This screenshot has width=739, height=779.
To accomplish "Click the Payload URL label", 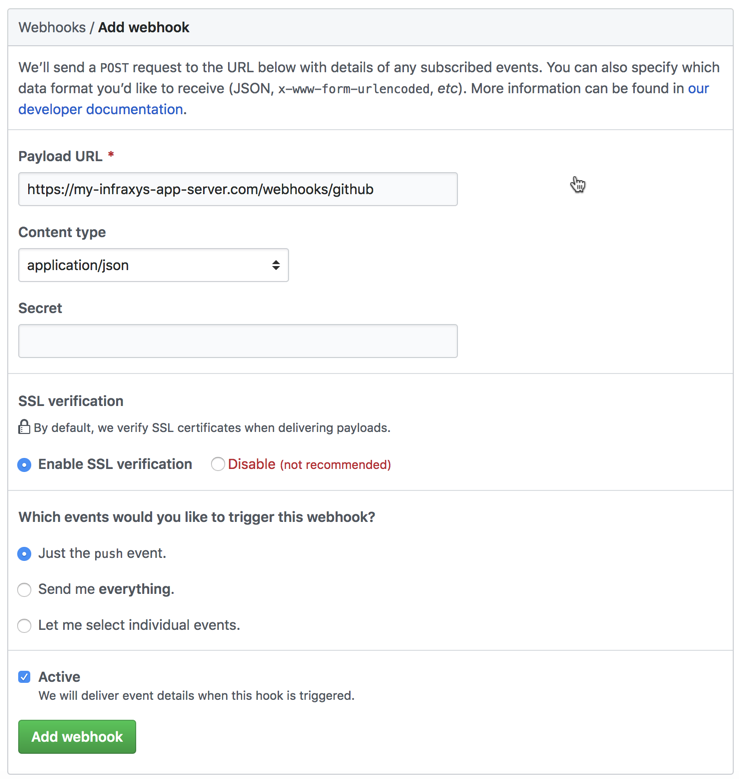I will click(x=60, y=156).
